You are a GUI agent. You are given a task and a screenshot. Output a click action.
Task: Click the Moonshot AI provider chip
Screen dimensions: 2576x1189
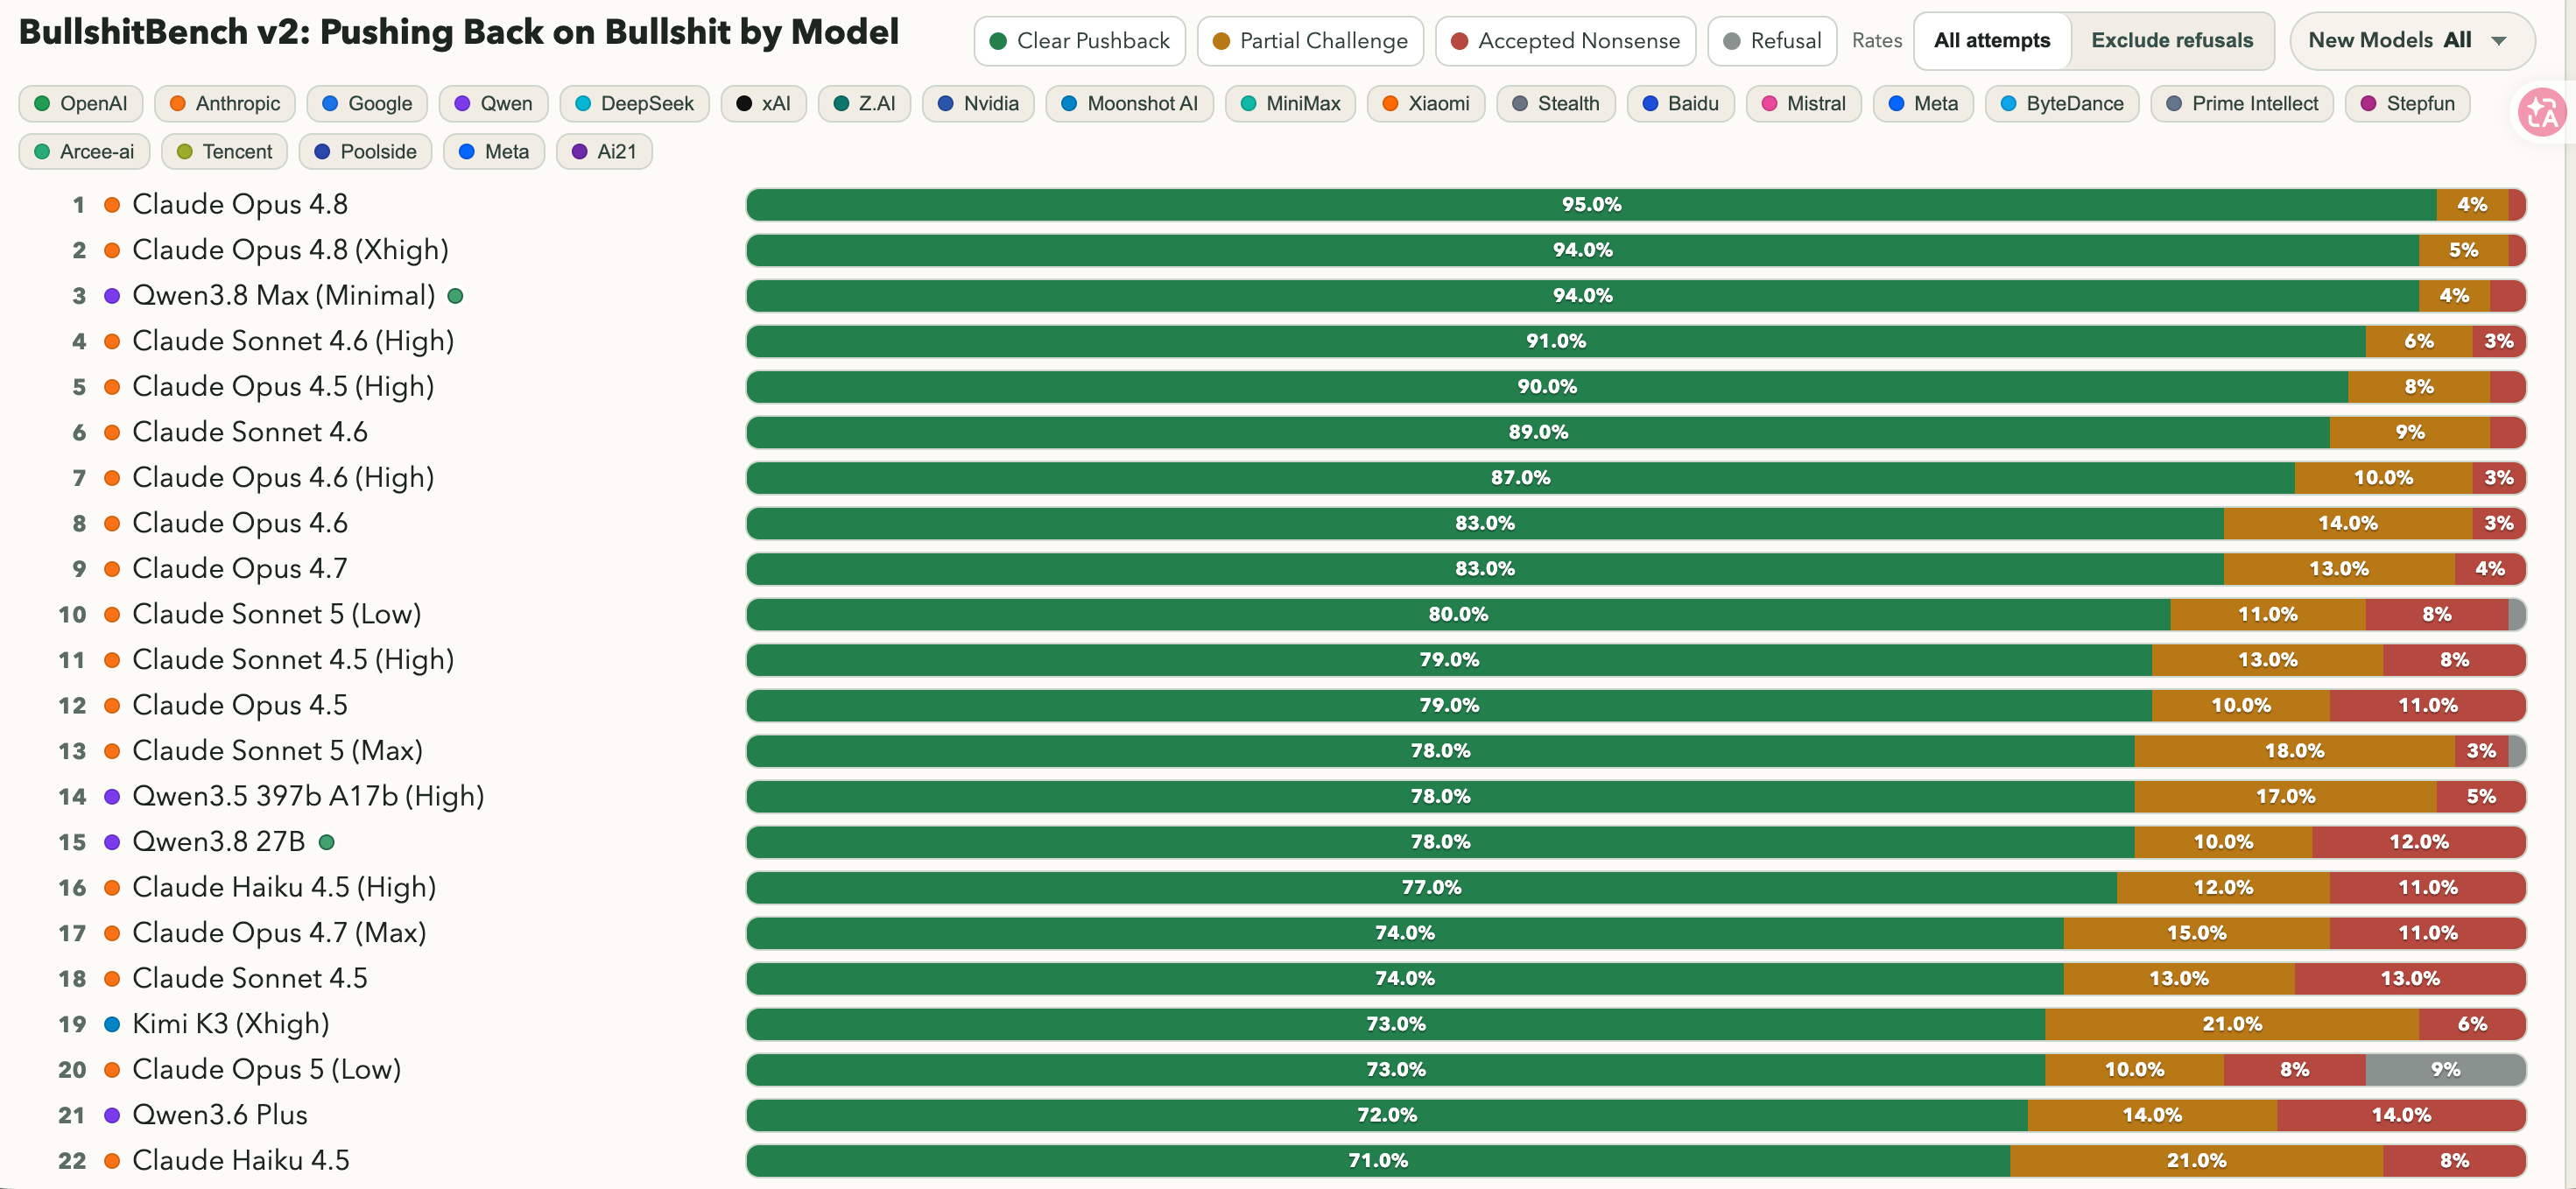click(x=1130, y=104)
